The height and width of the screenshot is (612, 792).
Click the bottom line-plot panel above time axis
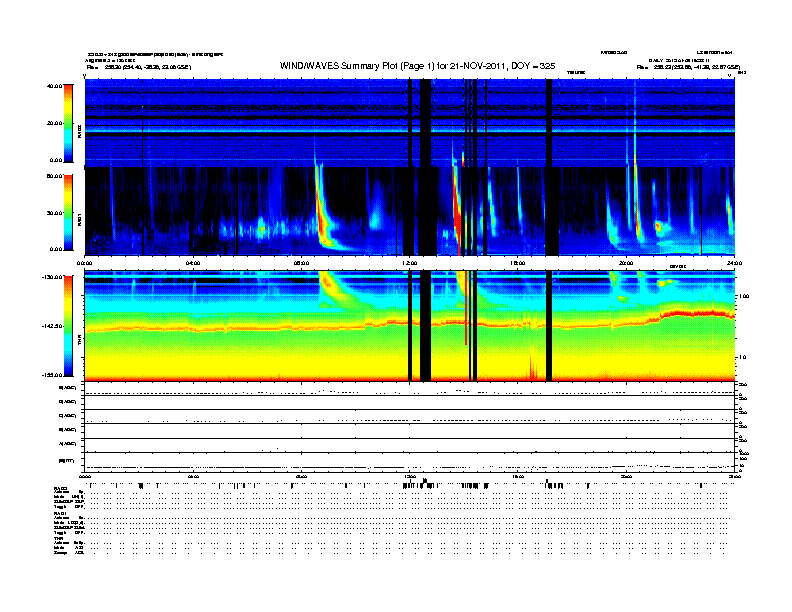pos(410,462)
